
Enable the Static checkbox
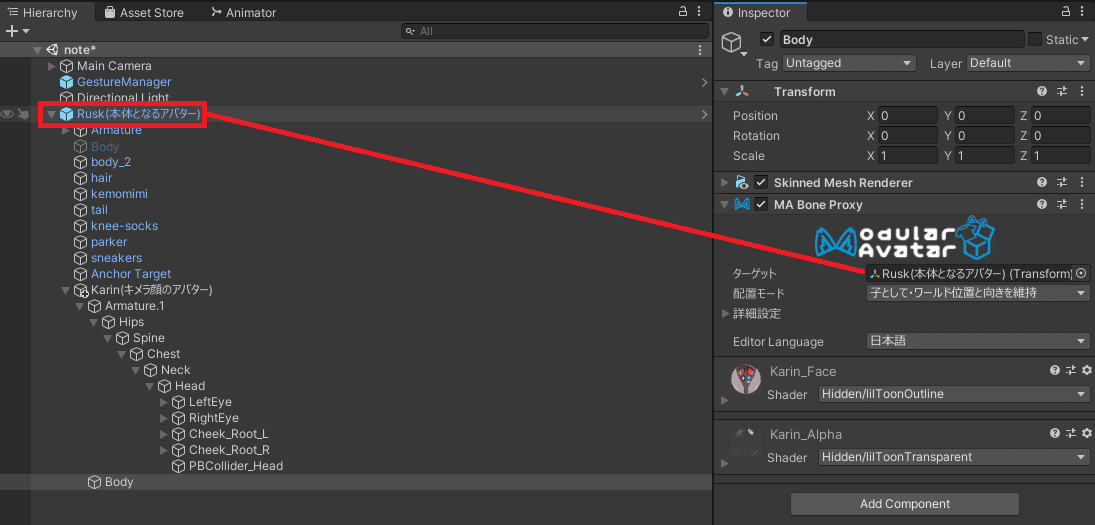pyautogui.click(x=1035, y=40)
